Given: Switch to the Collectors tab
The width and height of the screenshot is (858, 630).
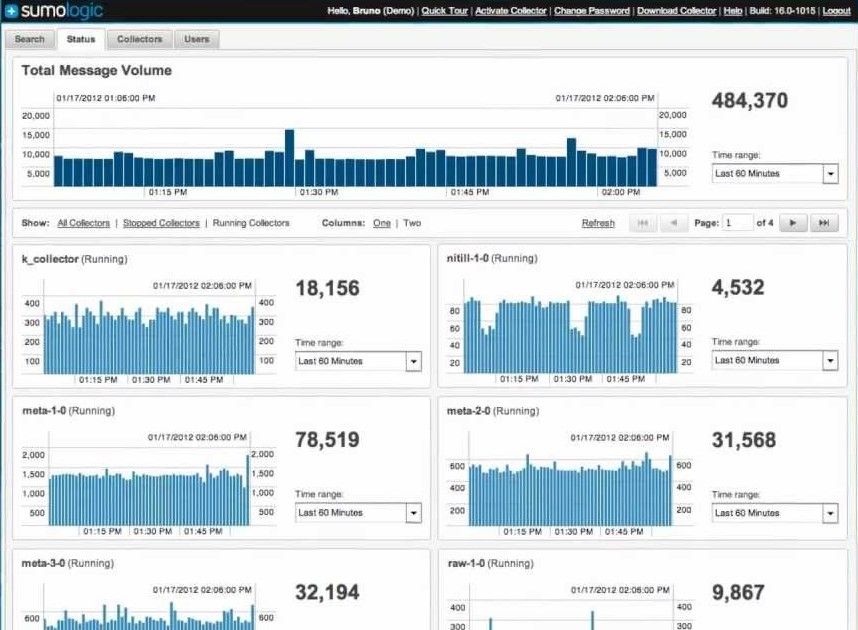Looking at the screenshot, I should pyautogui.click(x=140, y=39).
